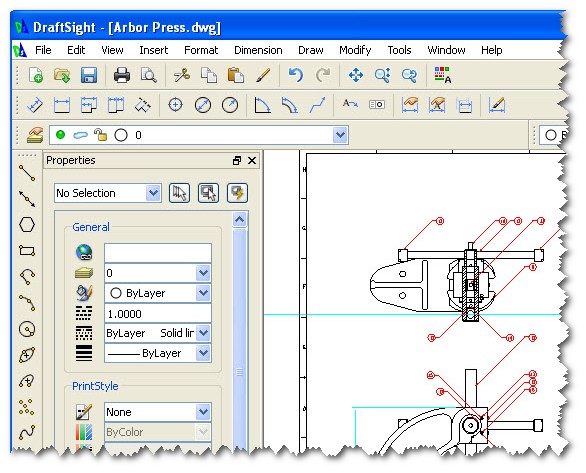Viewport: 586px width, 473px height.
Task: Toggle the layer lock padlock icon
Action: point(100,135)
